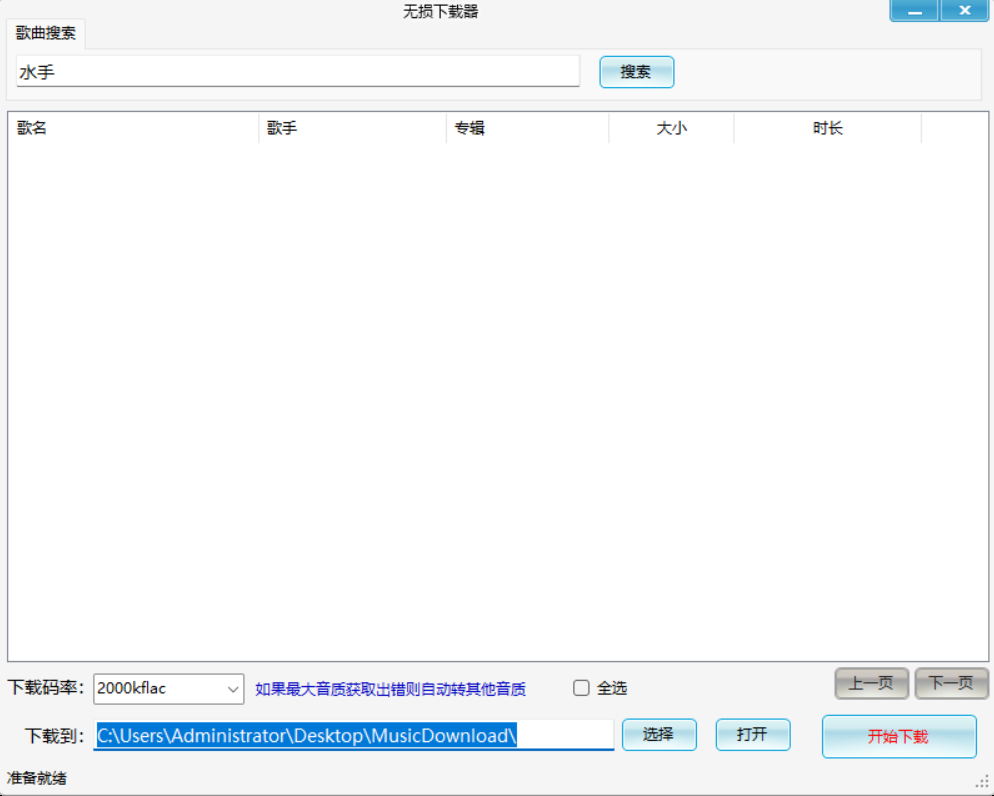Click the 上一页 previous page button

(873, 683)
